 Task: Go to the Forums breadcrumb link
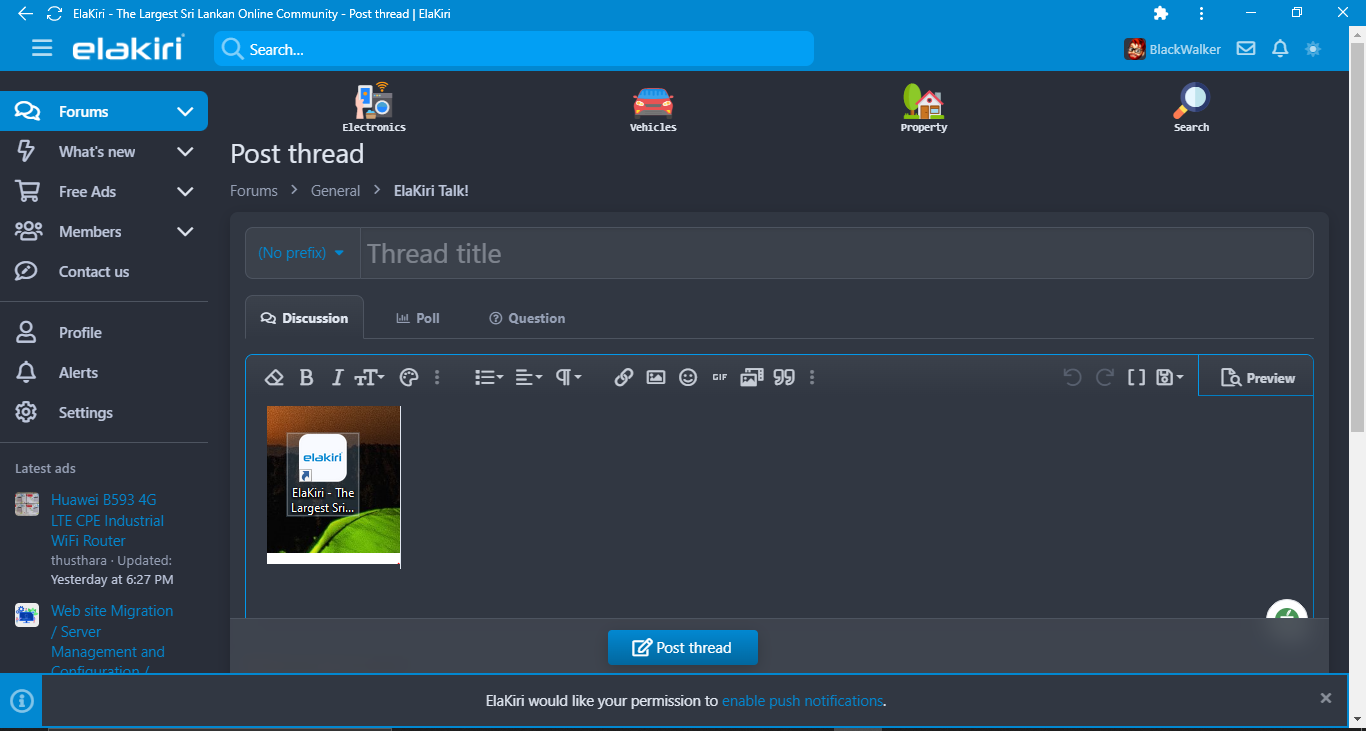(x=254, y=191)
